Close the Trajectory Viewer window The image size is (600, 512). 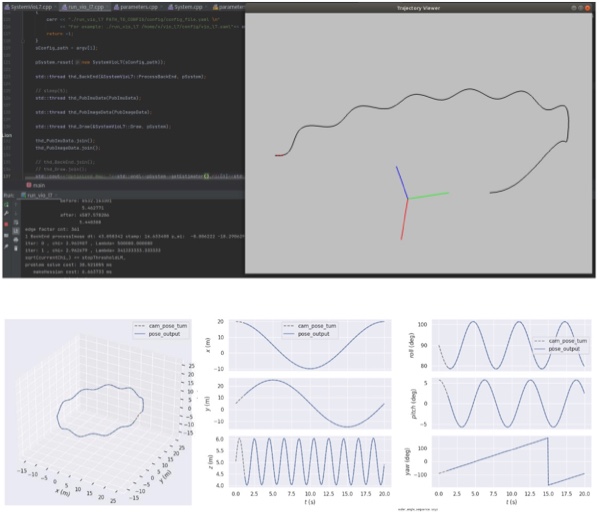point(587,8)
